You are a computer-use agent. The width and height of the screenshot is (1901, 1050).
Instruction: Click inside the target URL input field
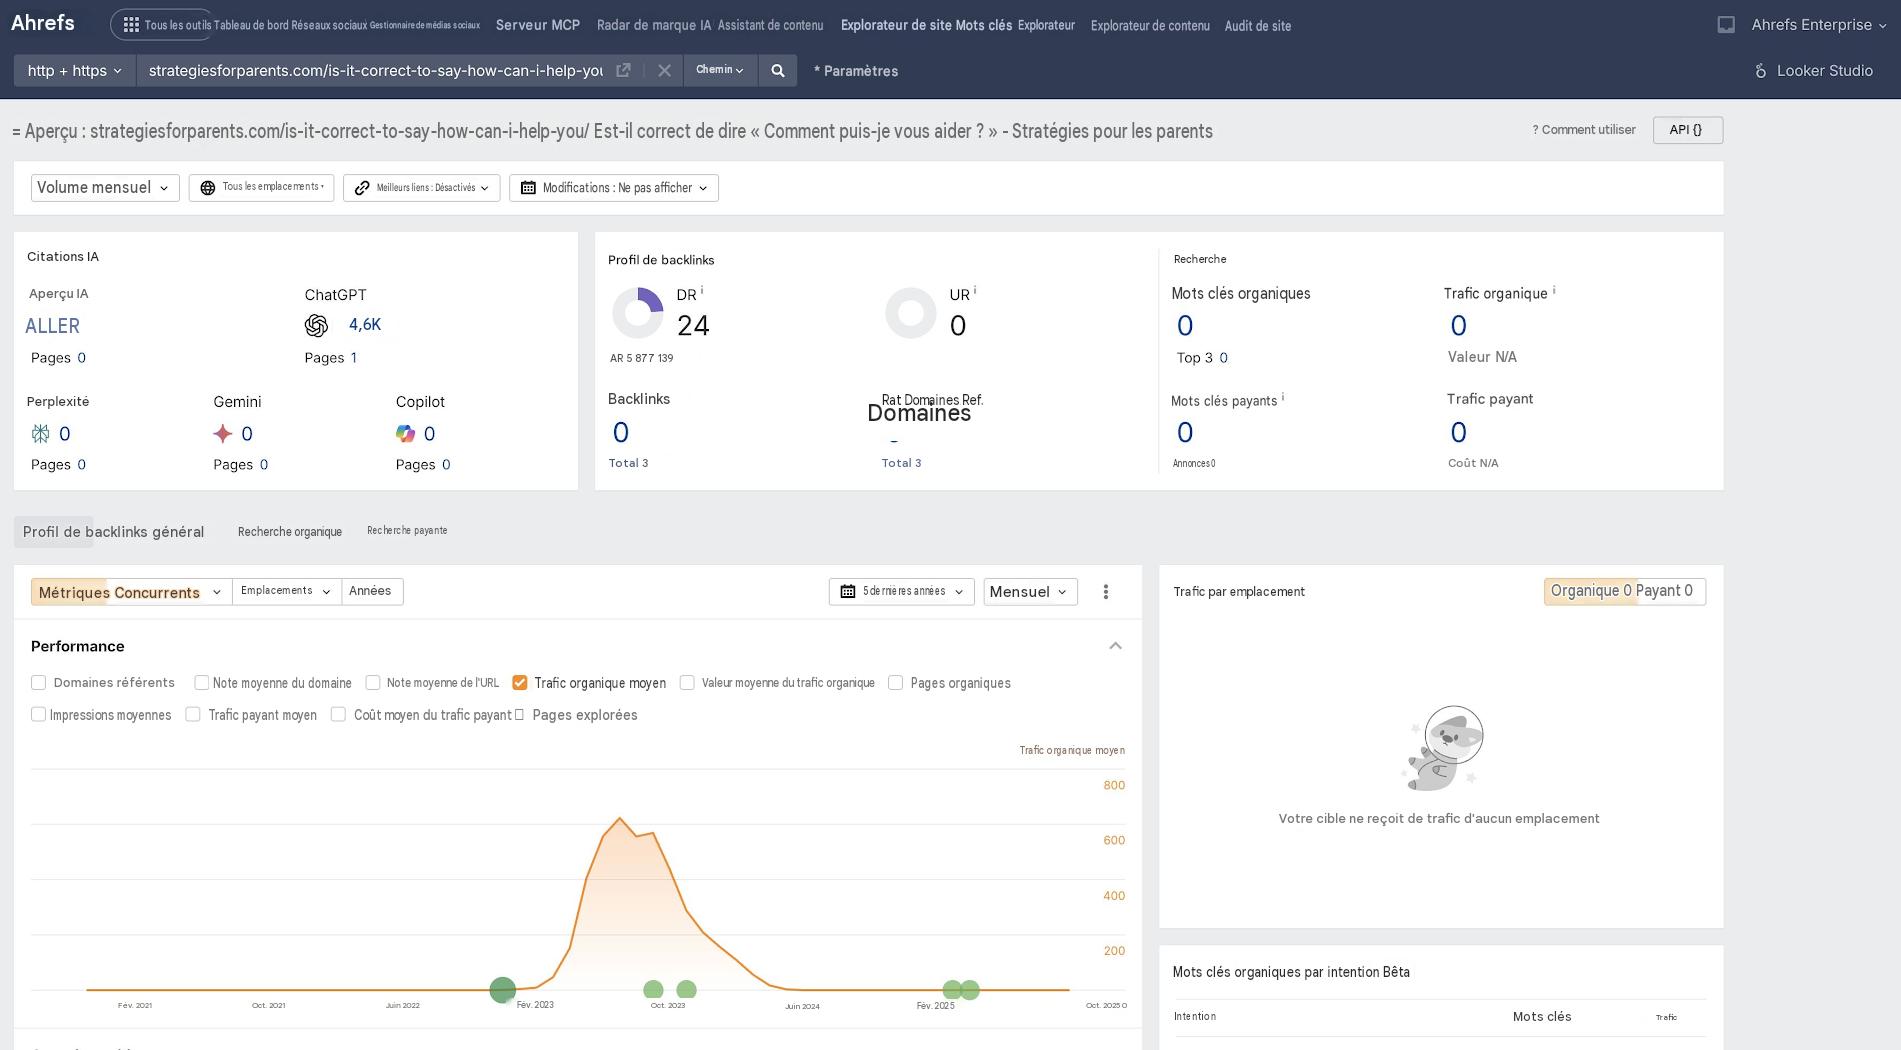tap(375, 70)
